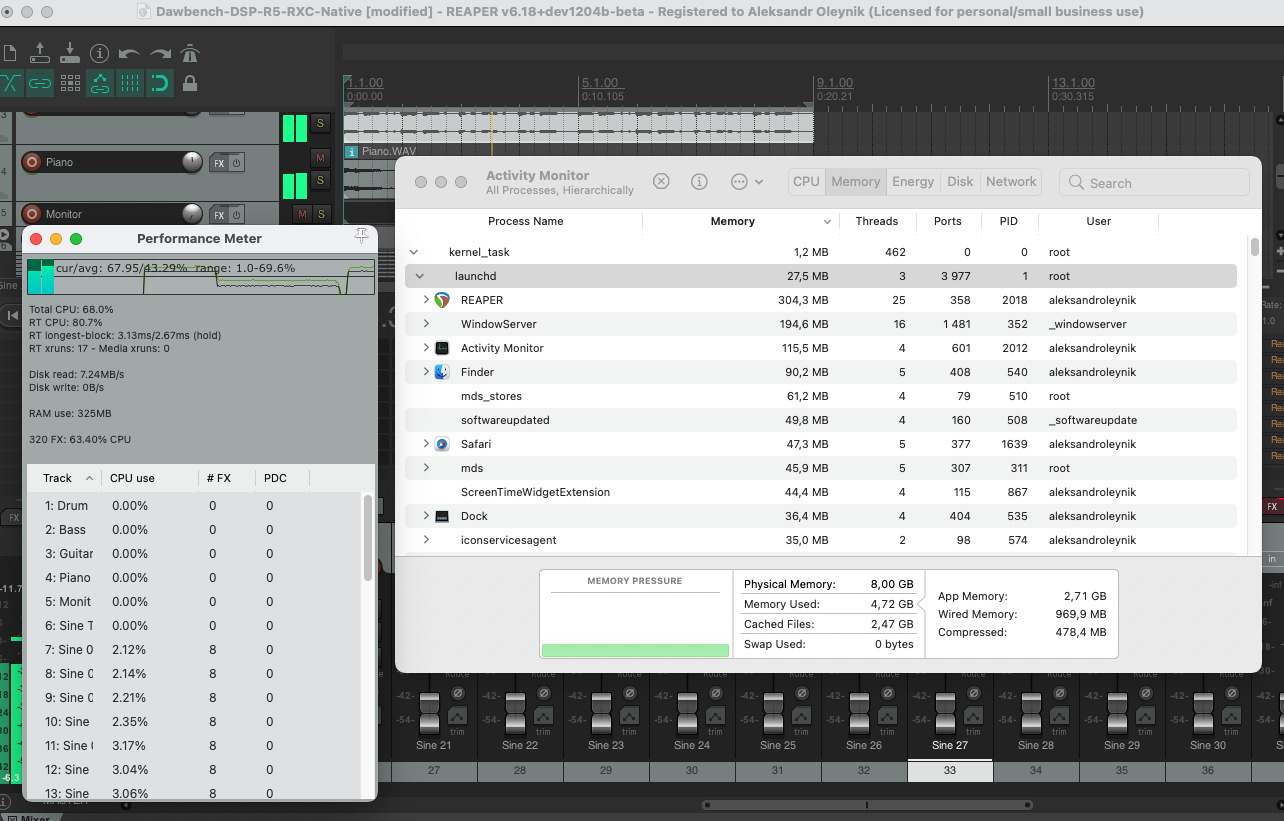Arm the Piano track record button
This screenshot has width=1284, height=821.
pyautogui.click(x=31, y=162)
